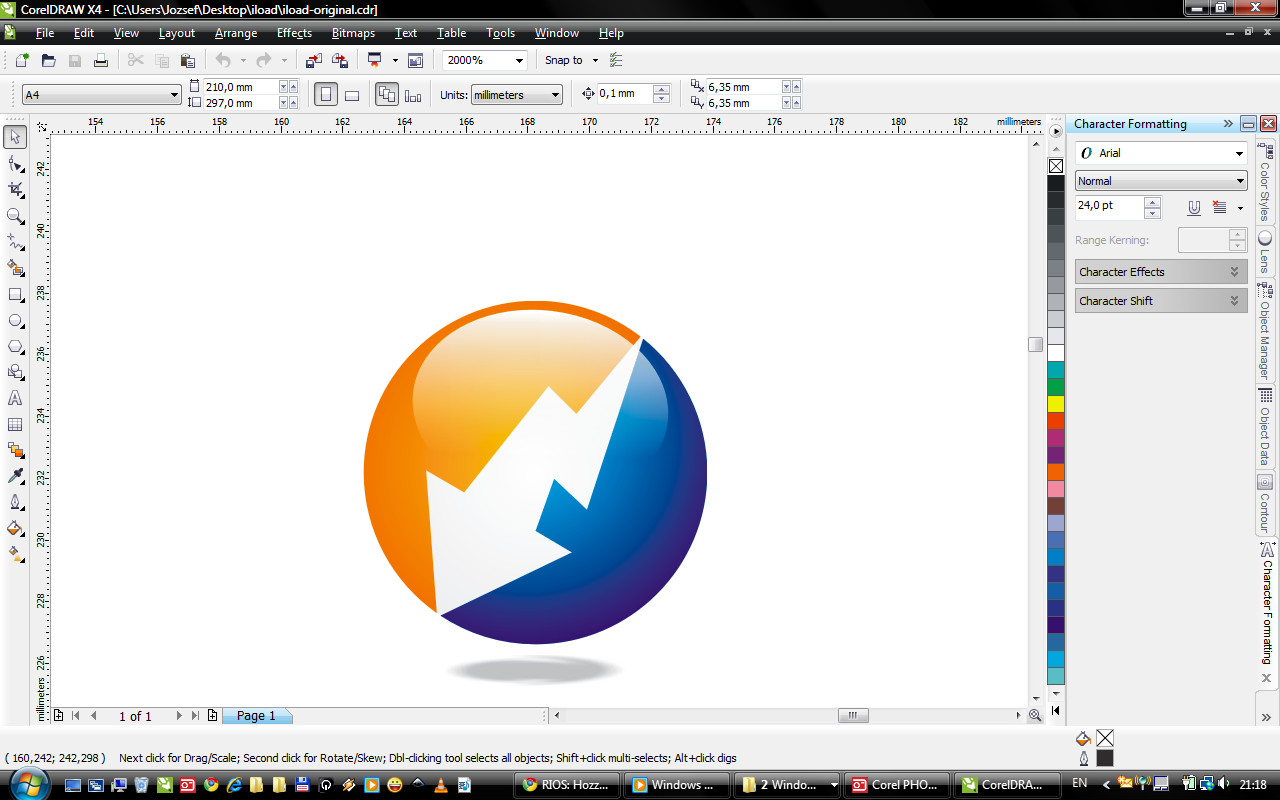
Task: Select the Eyedropper tool
Action: coord(15,476)
